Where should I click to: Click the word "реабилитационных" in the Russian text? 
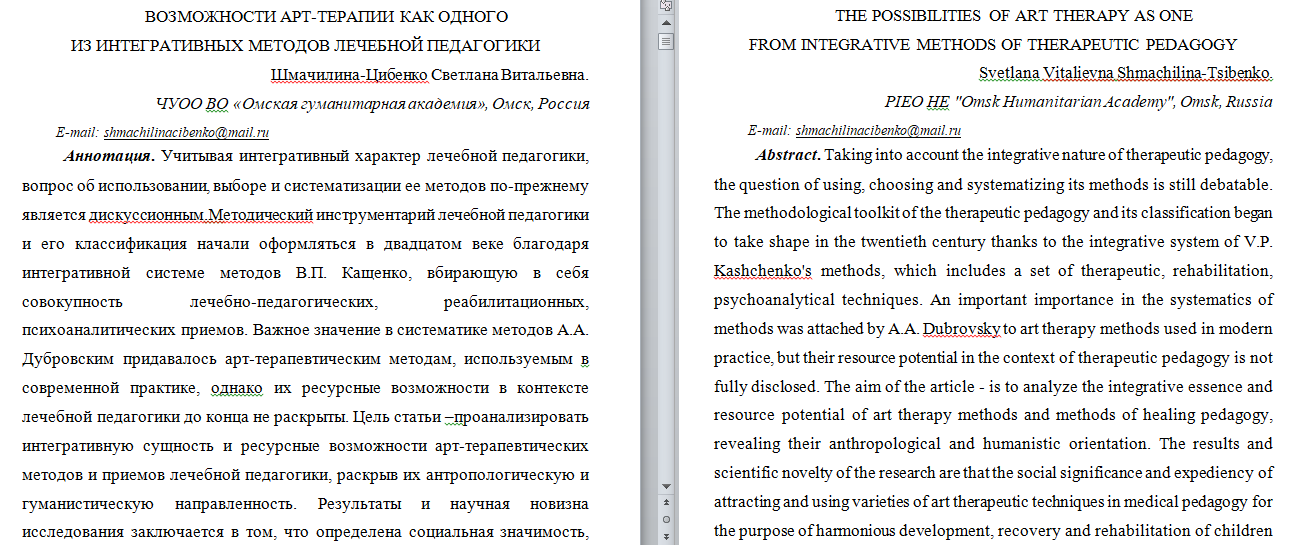pos(516,302)
